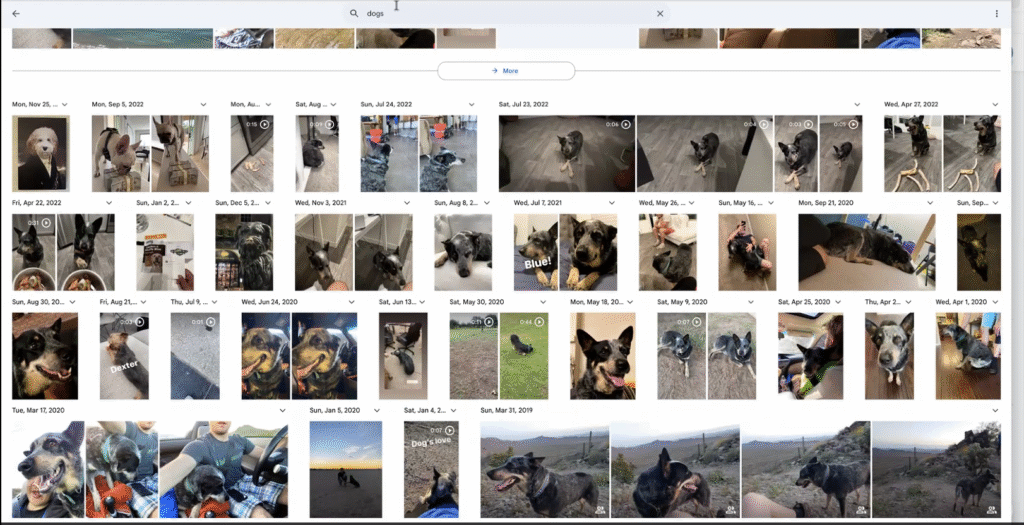Click the back arrow icon
The width and height of the screenshot is (1024, 525).
click(16, 14)
